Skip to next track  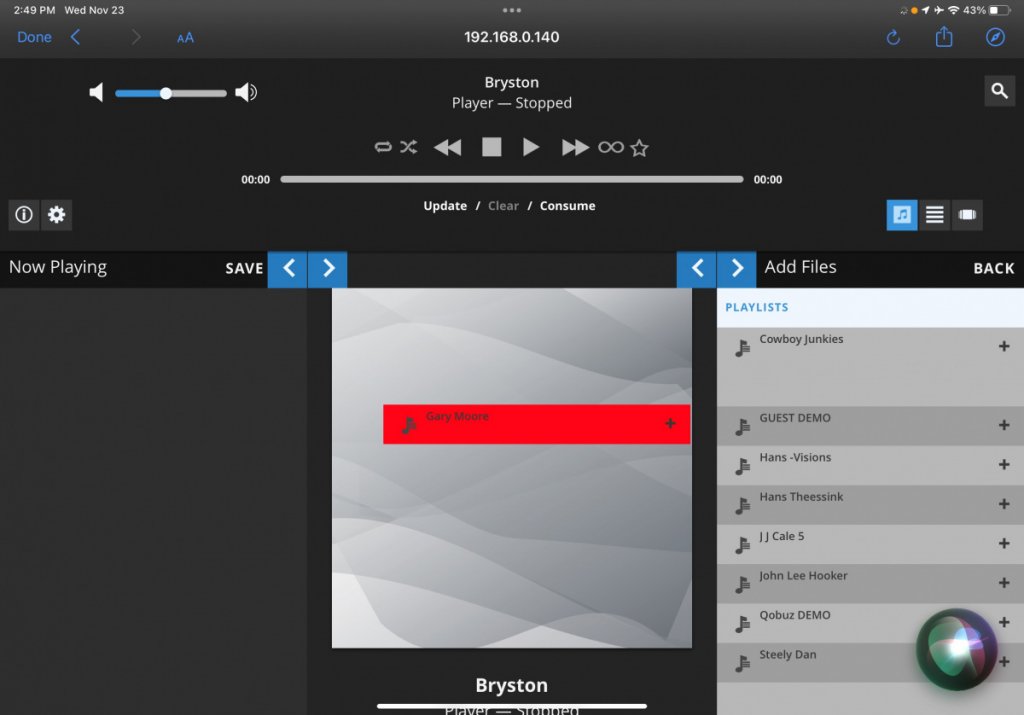point(575,148)
